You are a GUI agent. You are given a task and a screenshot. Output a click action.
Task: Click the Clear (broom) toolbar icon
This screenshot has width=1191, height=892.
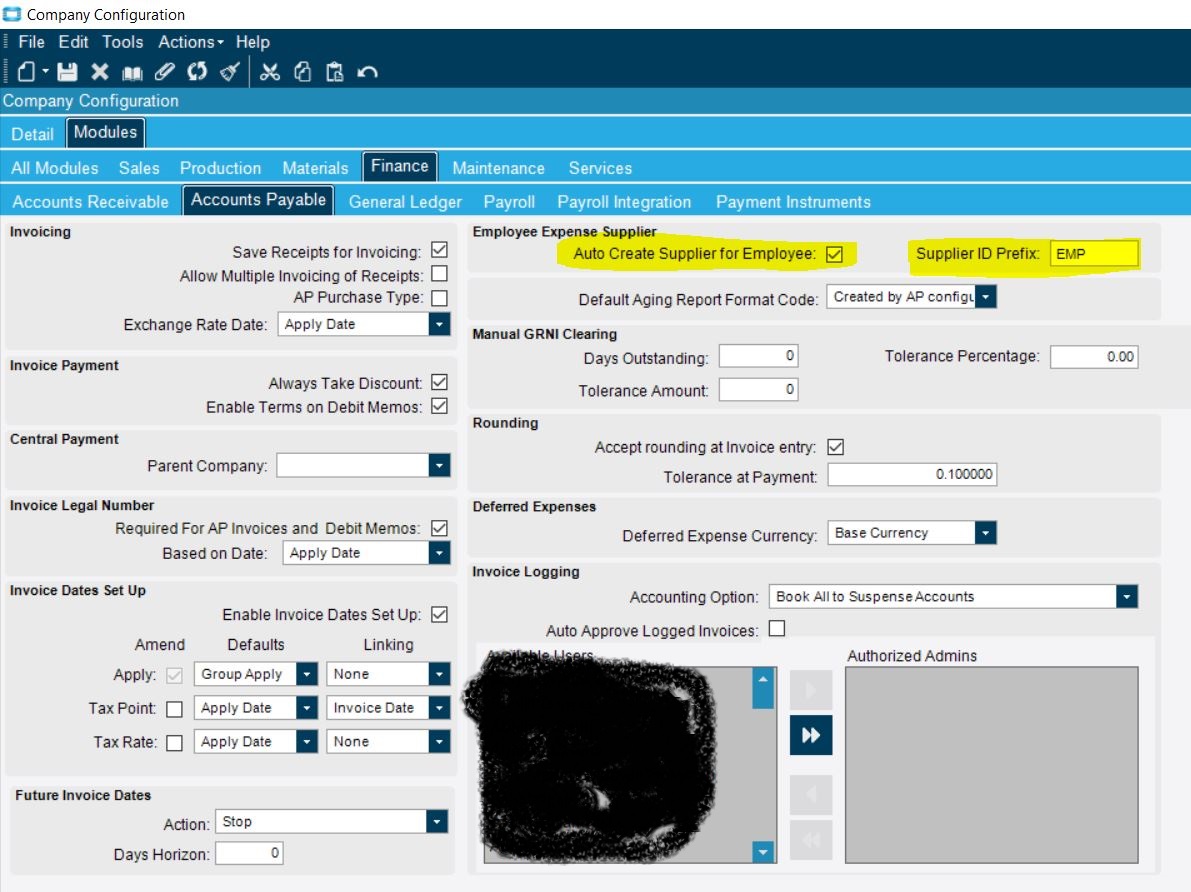coord(229,72)
